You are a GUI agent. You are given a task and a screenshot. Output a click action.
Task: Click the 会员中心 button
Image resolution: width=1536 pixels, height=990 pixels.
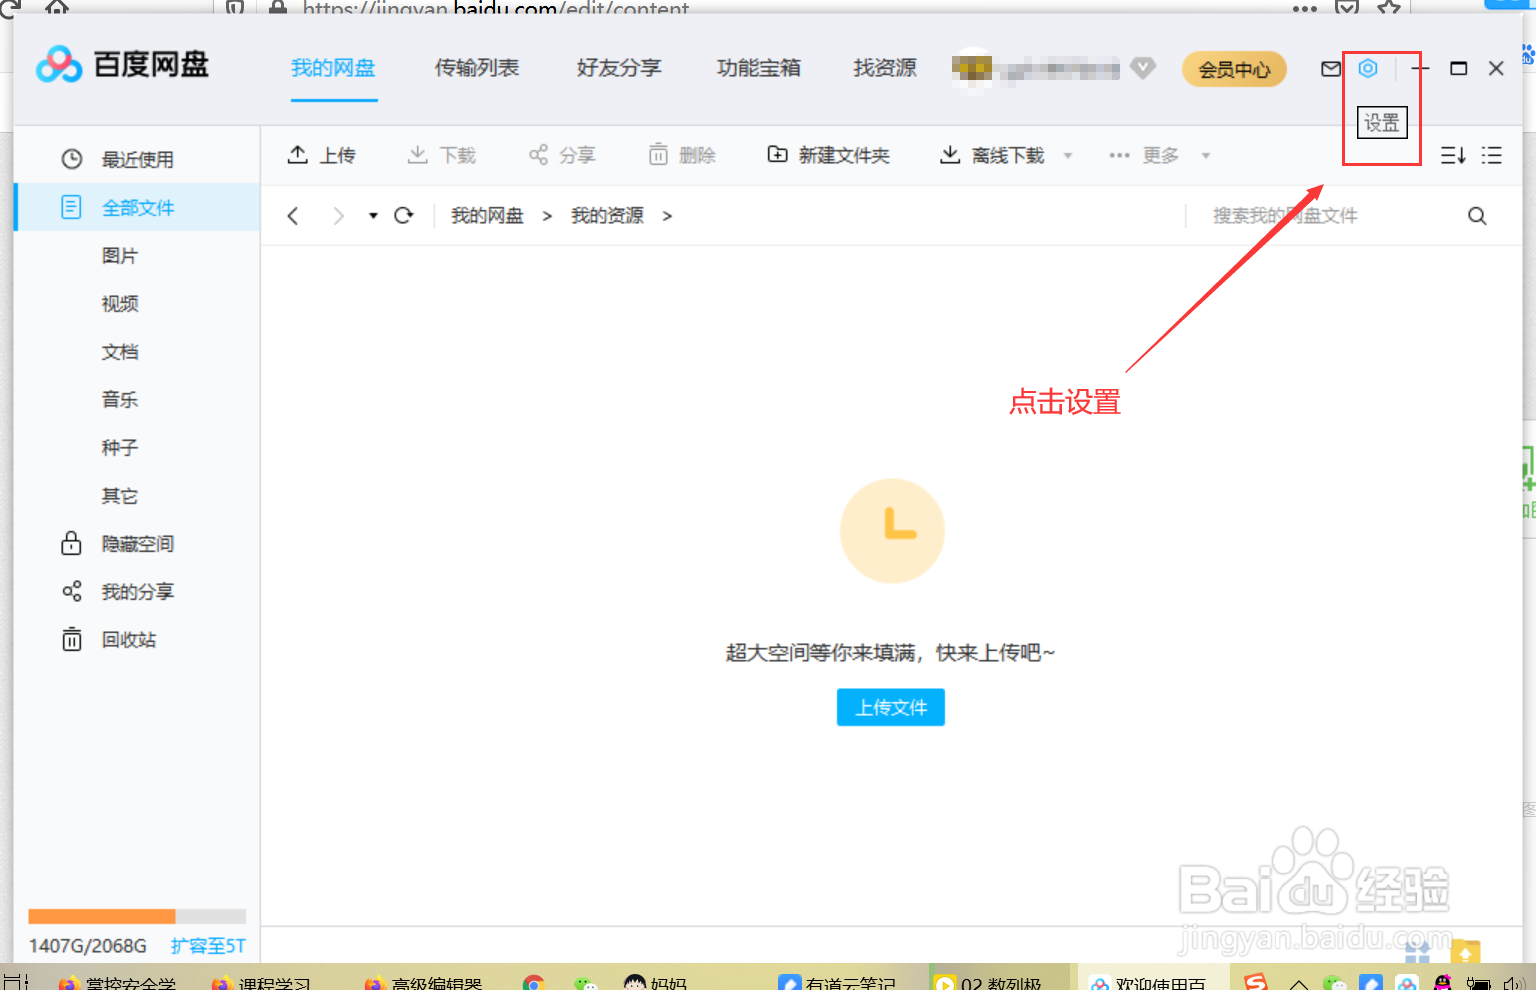tap(1234, 69)
